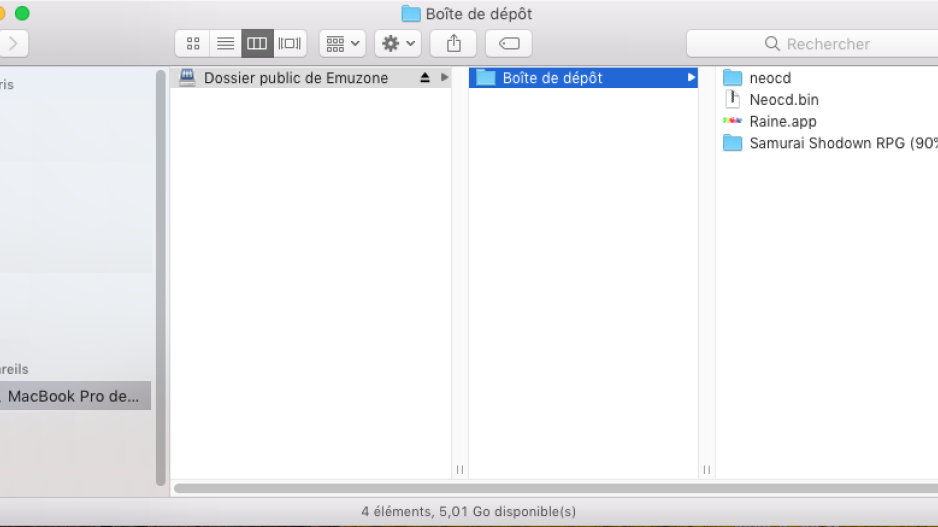938x527 pixels.
Task: Click the horizontal scrollbar at bottom
Action: pos(555,489)
